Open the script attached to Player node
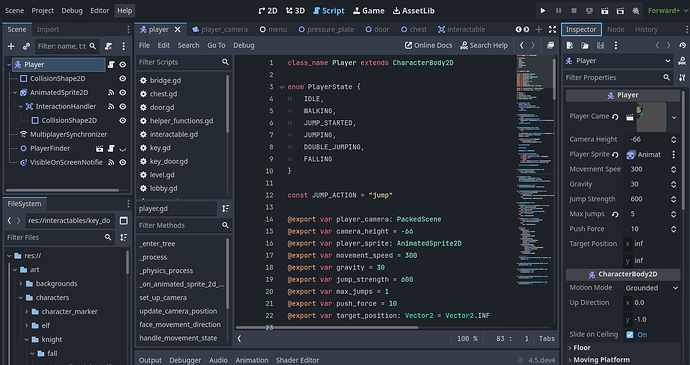 point(111,64)
